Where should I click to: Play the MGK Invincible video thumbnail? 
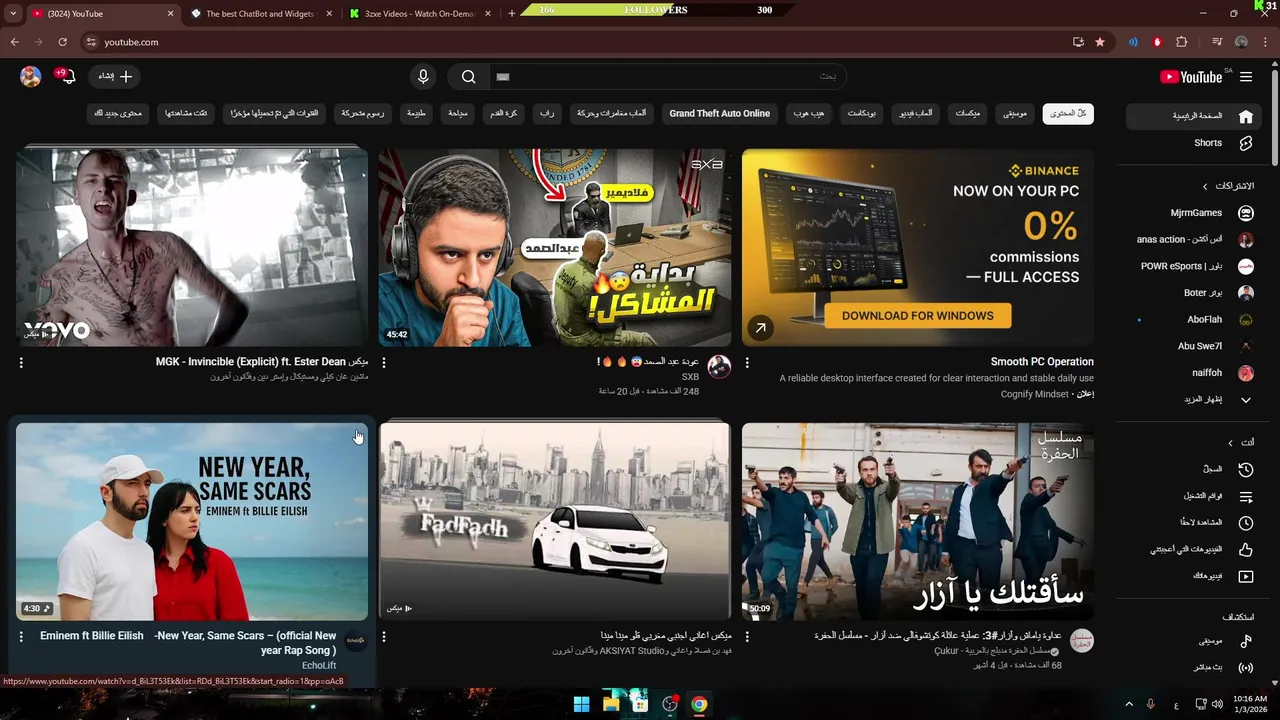click(192, 248)
